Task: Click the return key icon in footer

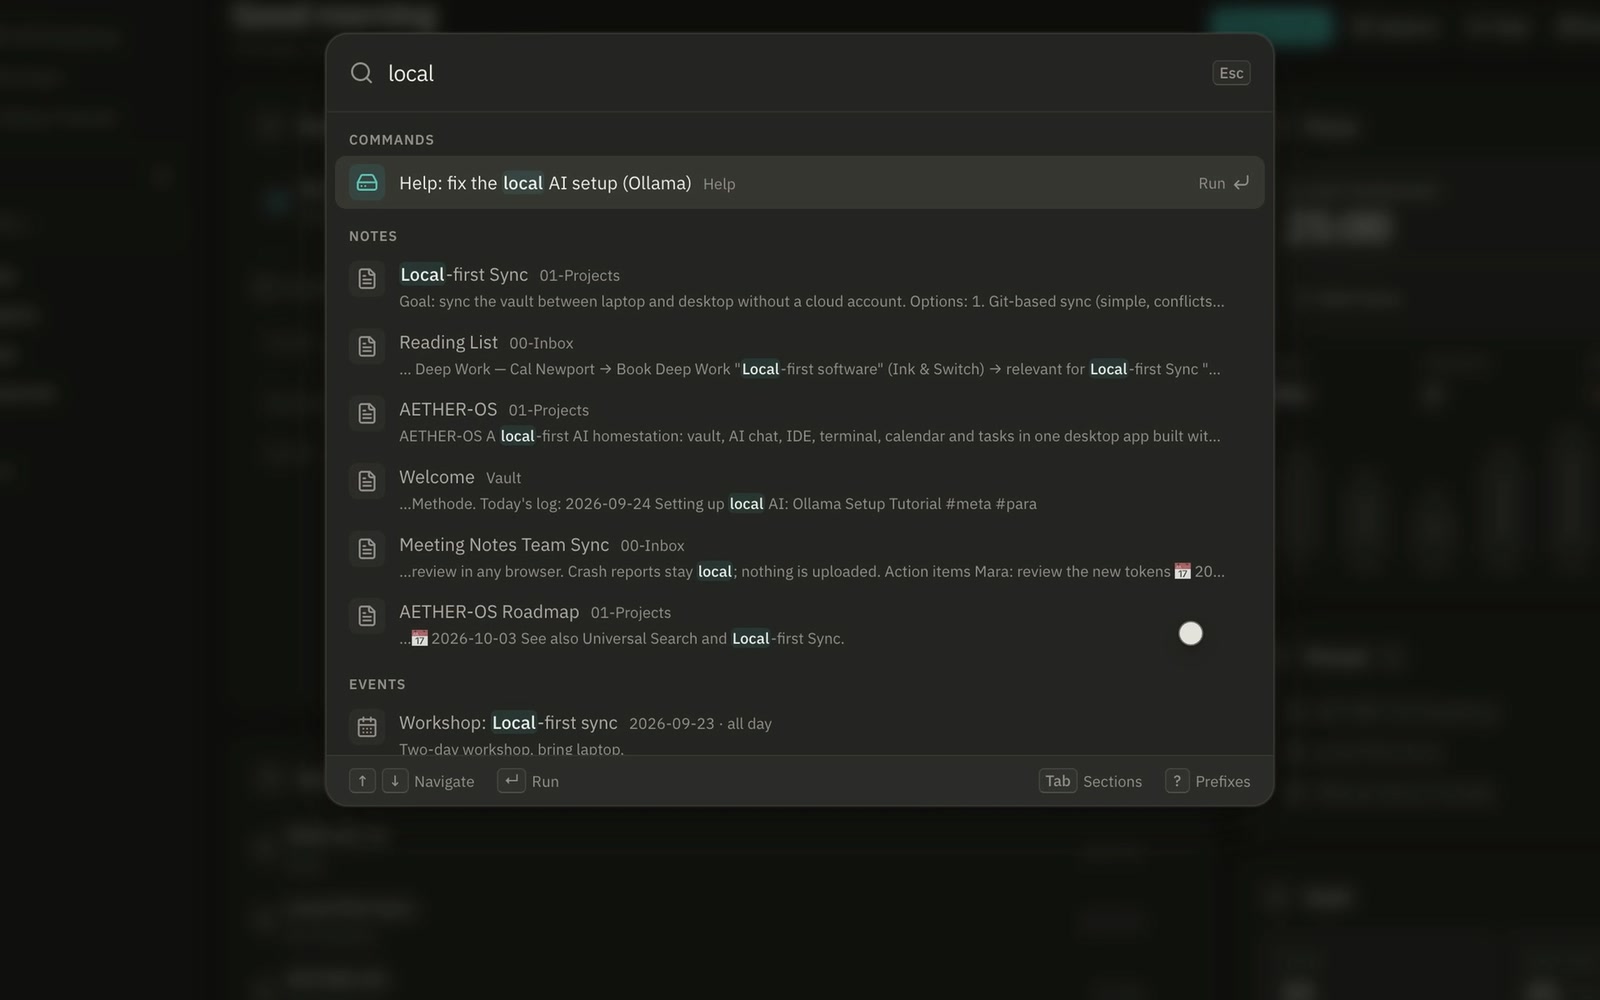Action: point(511,781)
